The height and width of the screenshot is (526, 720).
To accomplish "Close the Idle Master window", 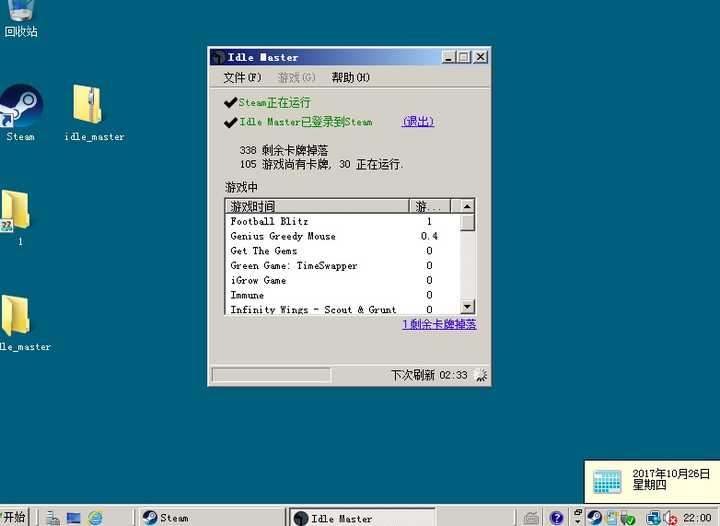I will 480,57.
